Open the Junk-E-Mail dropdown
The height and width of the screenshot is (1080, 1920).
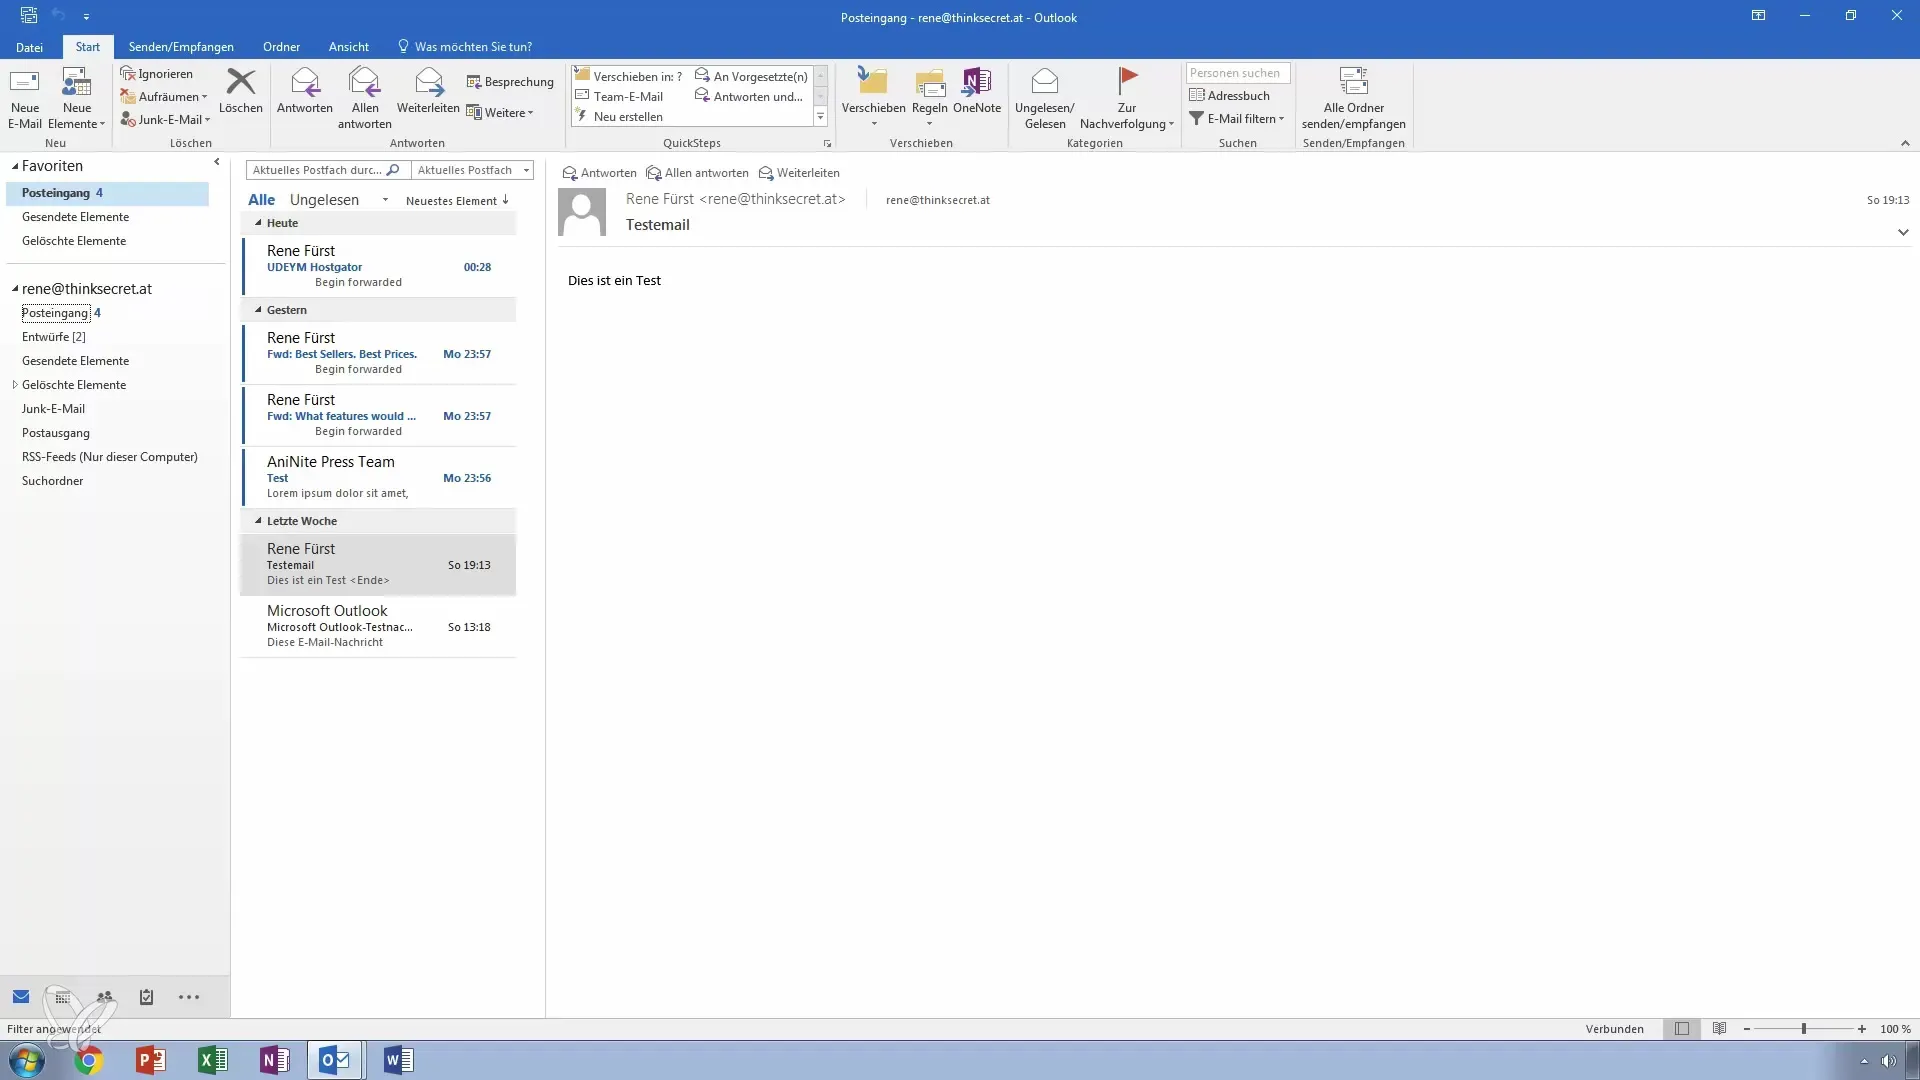click(x=166, y=119)
